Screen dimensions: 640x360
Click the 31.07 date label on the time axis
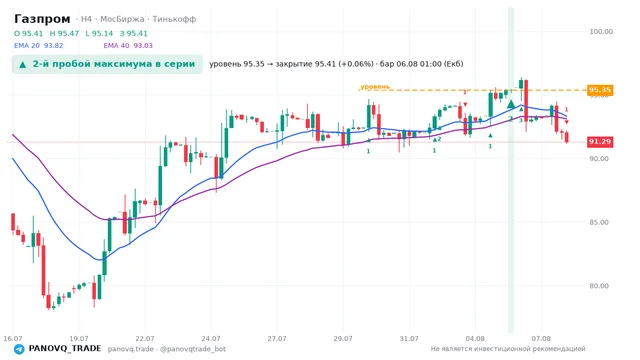(409, 339)
